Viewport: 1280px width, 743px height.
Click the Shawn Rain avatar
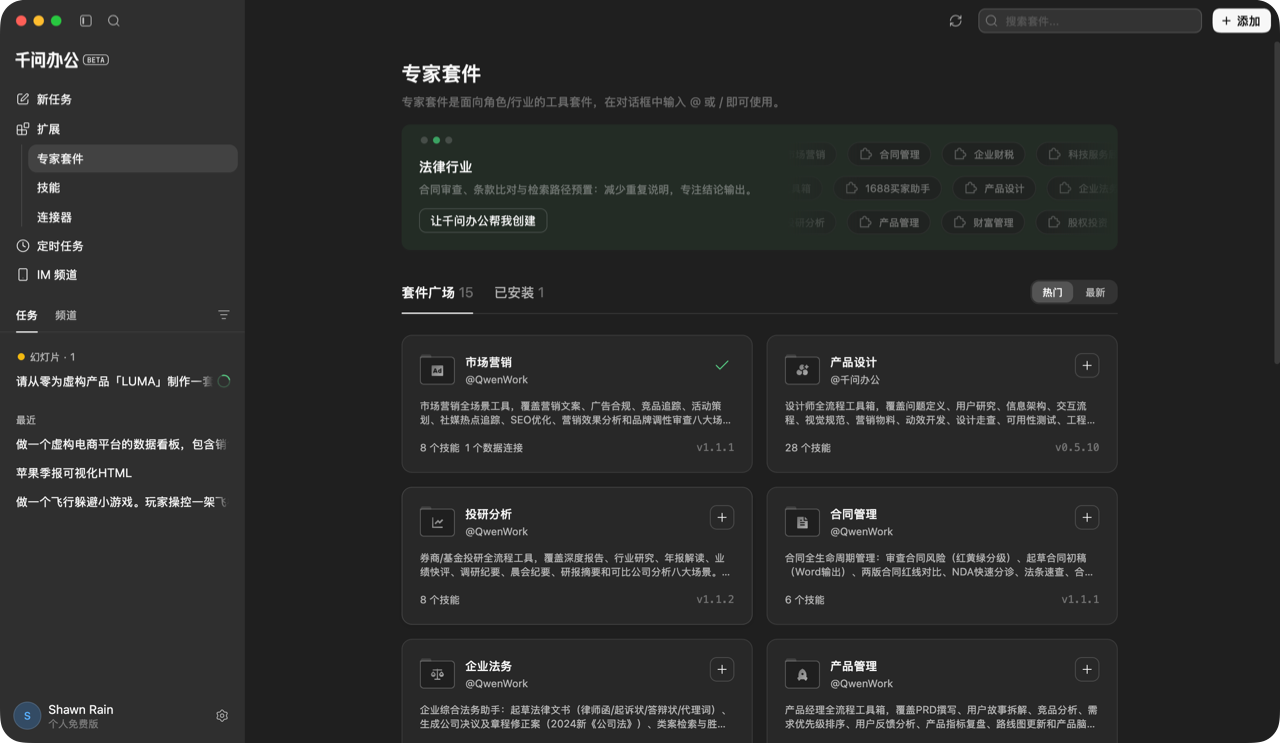pos(27,716)
